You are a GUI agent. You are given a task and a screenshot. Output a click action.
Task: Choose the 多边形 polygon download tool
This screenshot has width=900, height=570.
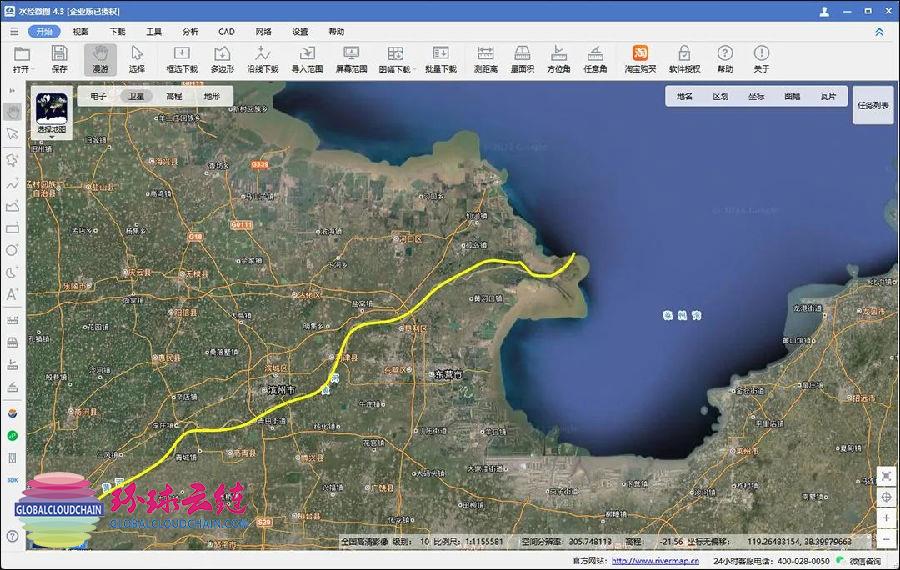[222, 58]
